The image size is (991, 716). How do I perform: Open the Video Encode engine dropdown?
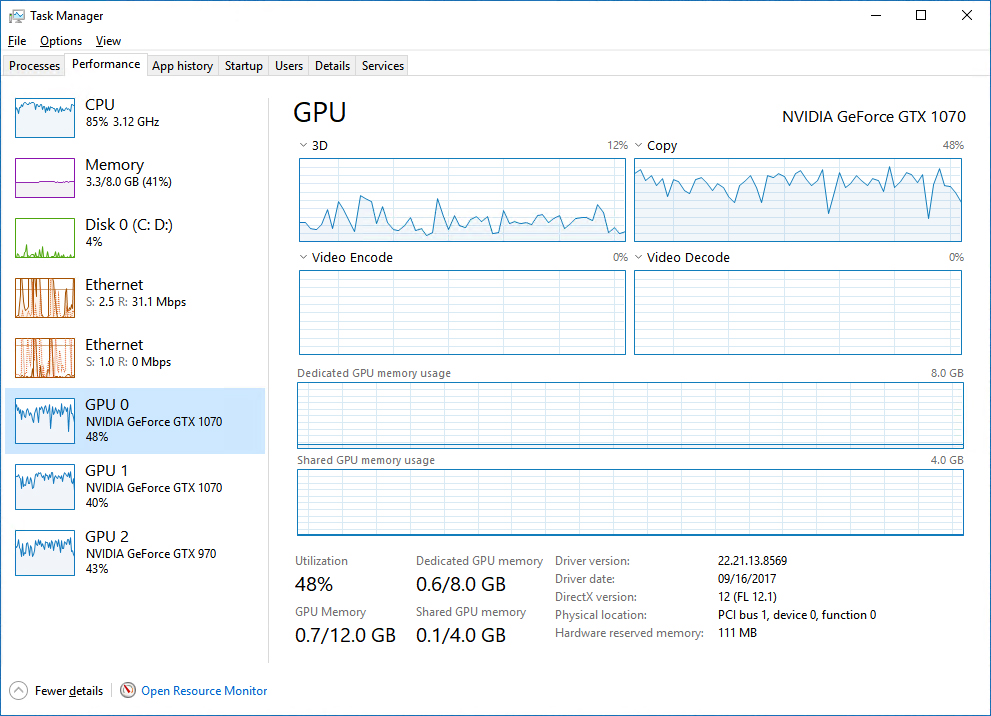point(303,257)
